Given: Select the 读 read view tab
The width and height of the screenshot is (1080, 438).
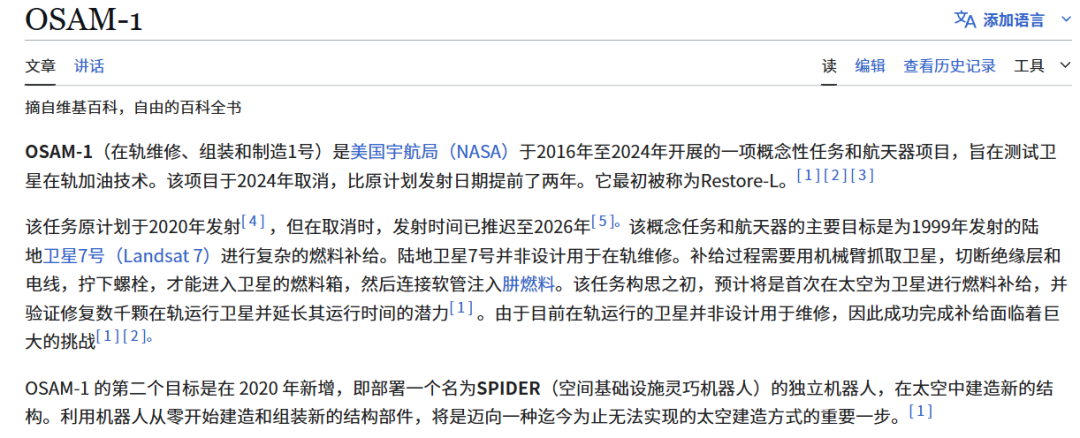Looking at the screenshot, I should [829, 66].
